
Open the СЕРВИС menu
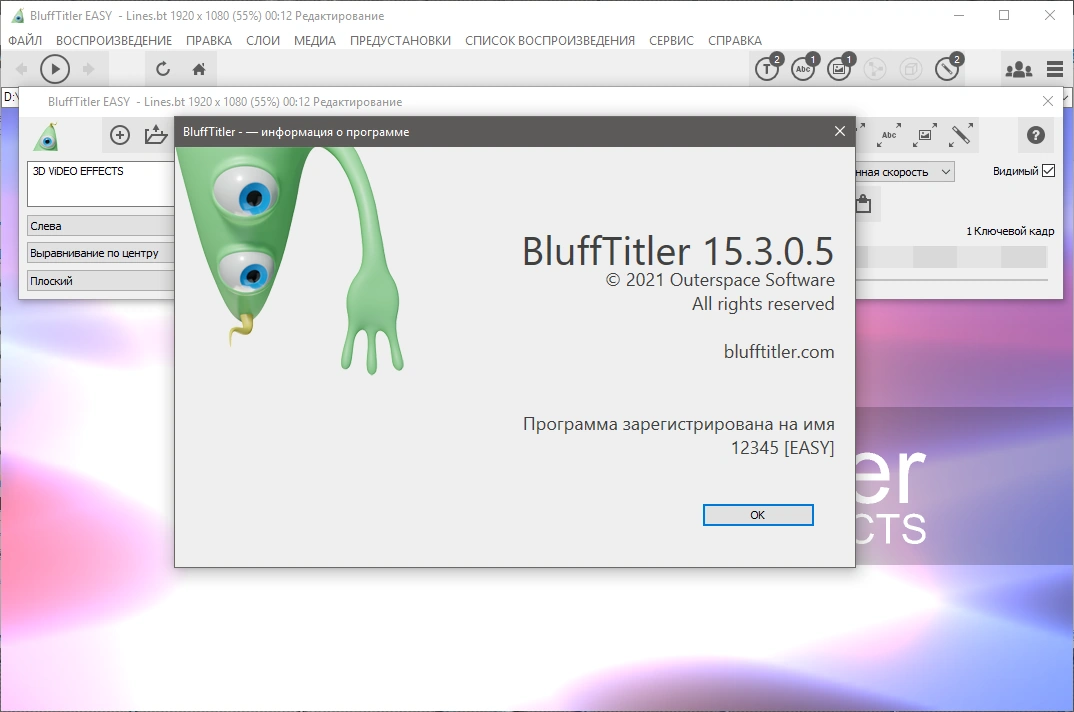point(671,40)
